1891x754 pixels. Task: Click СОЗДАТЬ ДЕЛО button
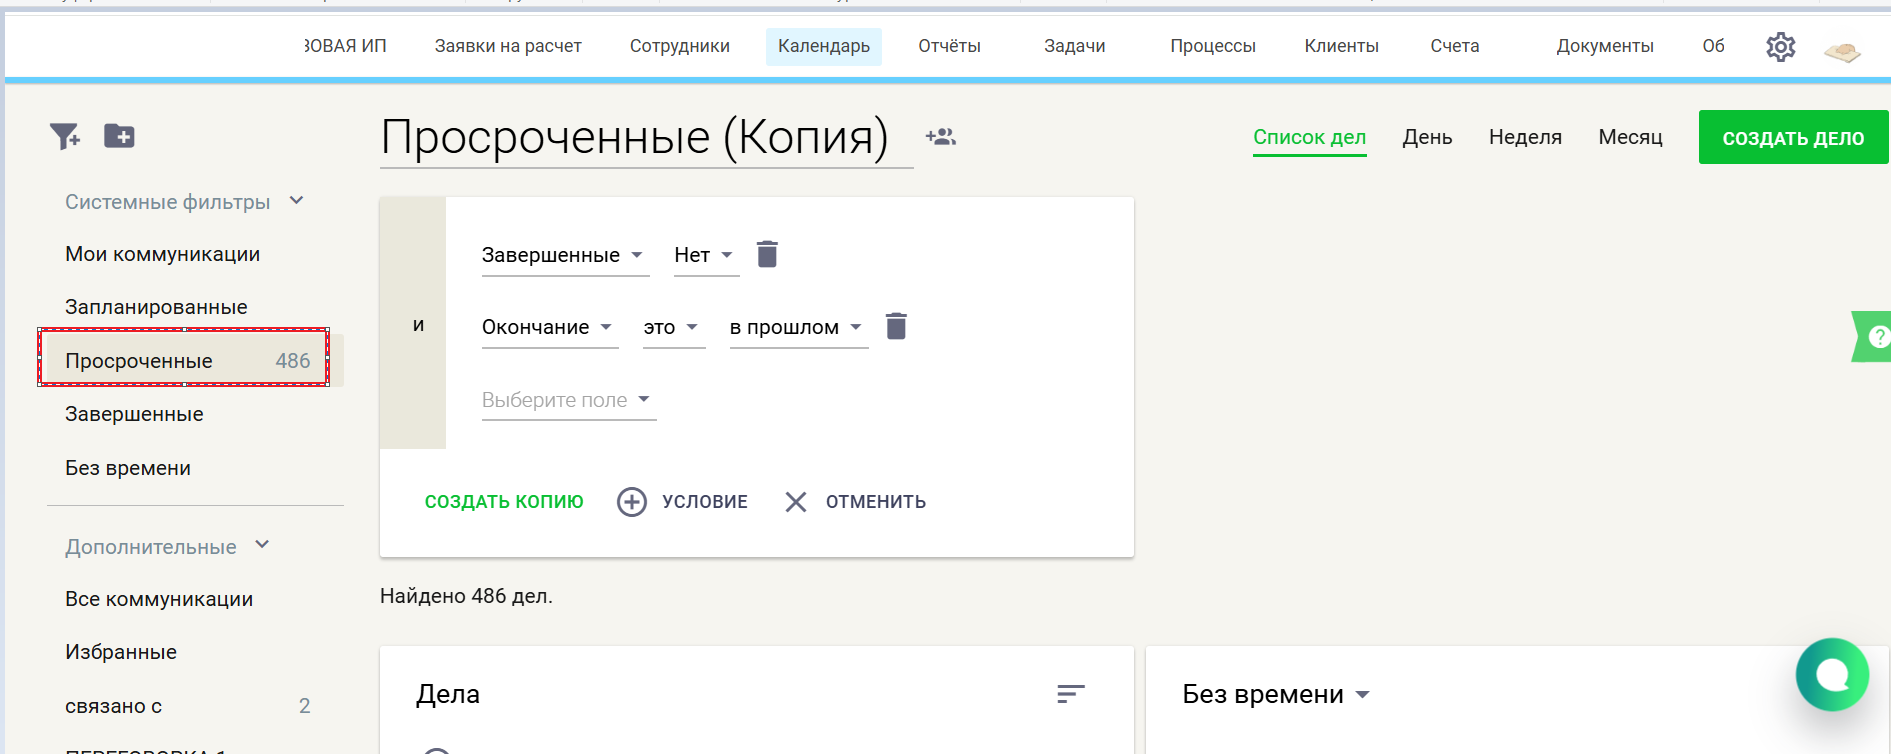[1793, 137]
